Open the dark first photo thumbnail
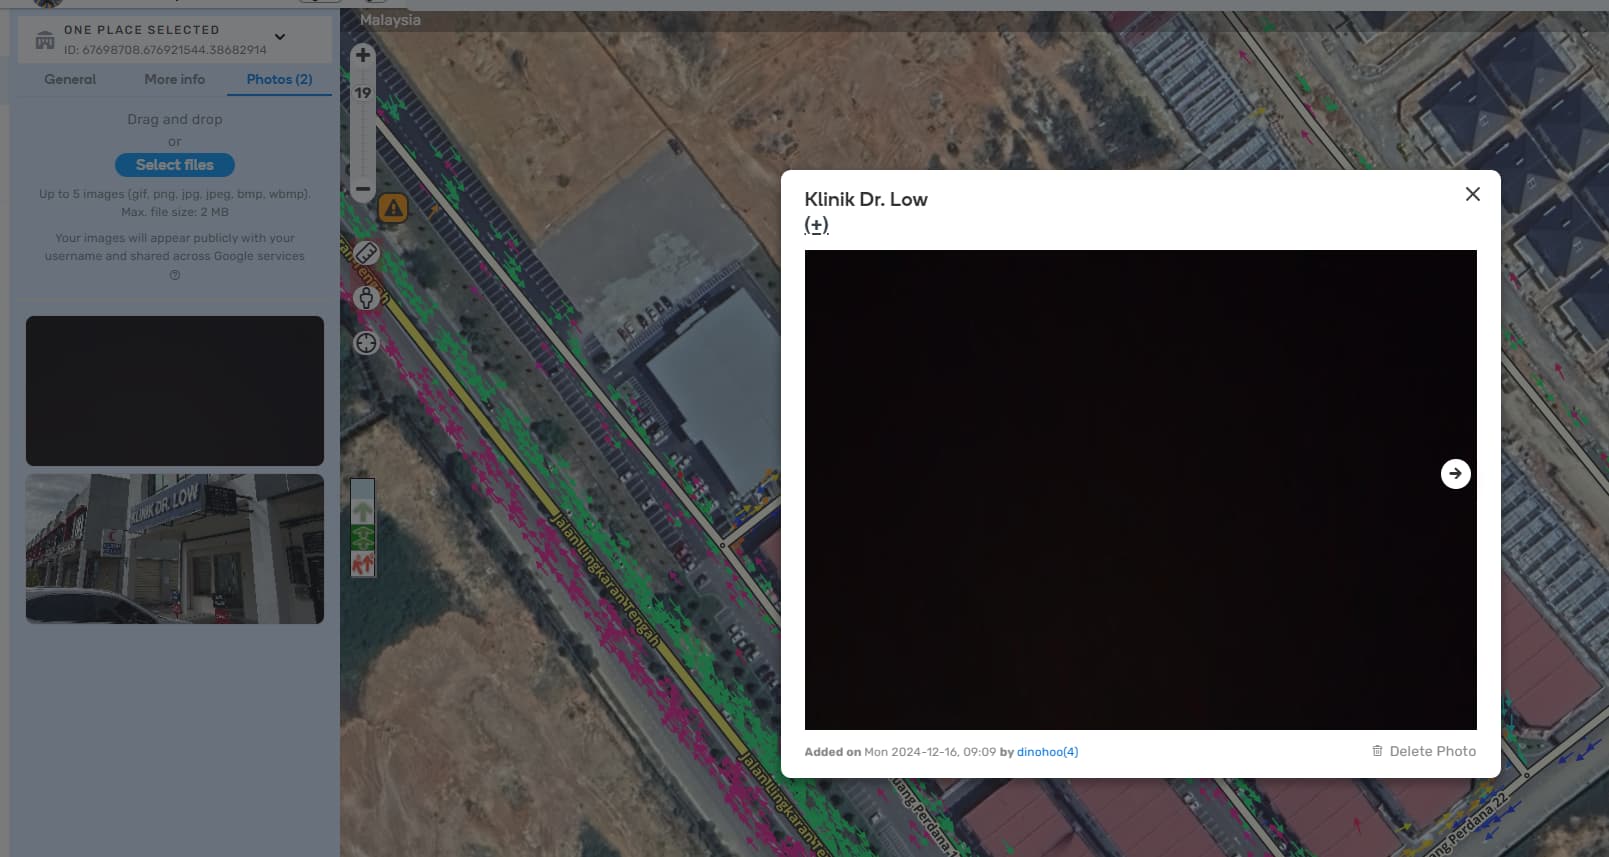Image resolution: width=1609 pixels, height=857 pixels. coord(175,391)
